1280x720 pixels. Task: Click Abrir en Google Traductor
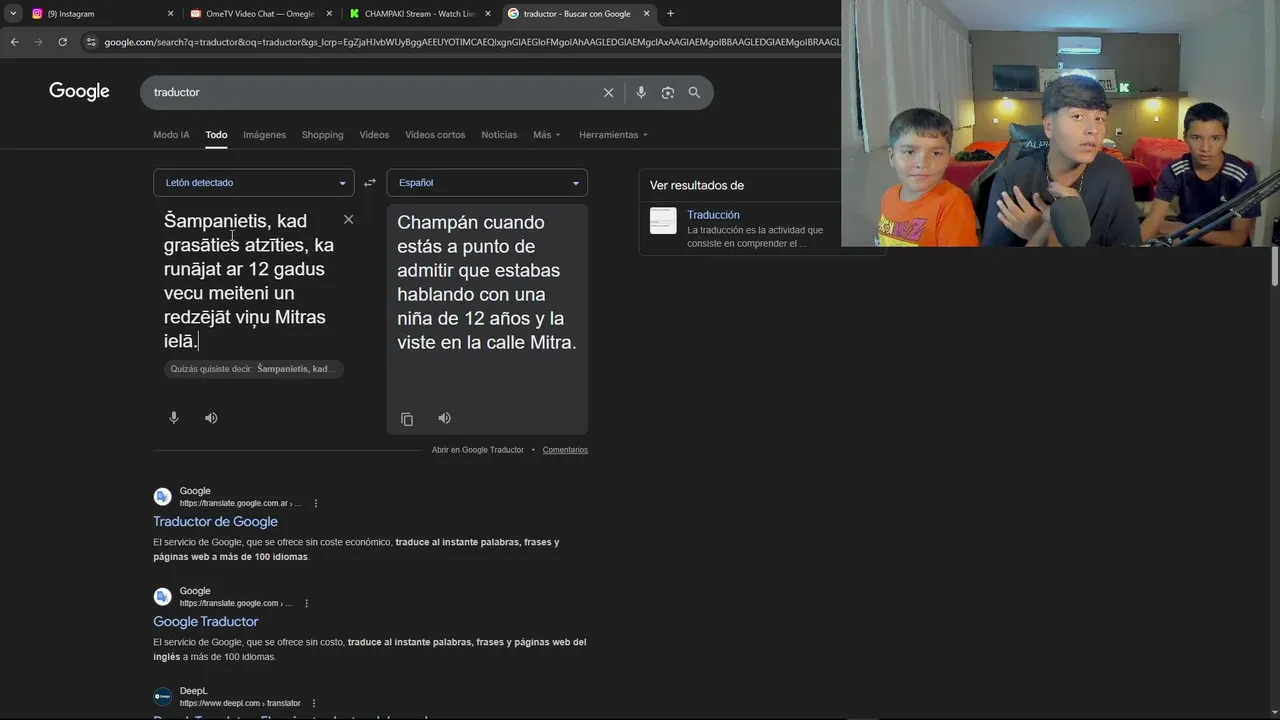tap(478, 450)
